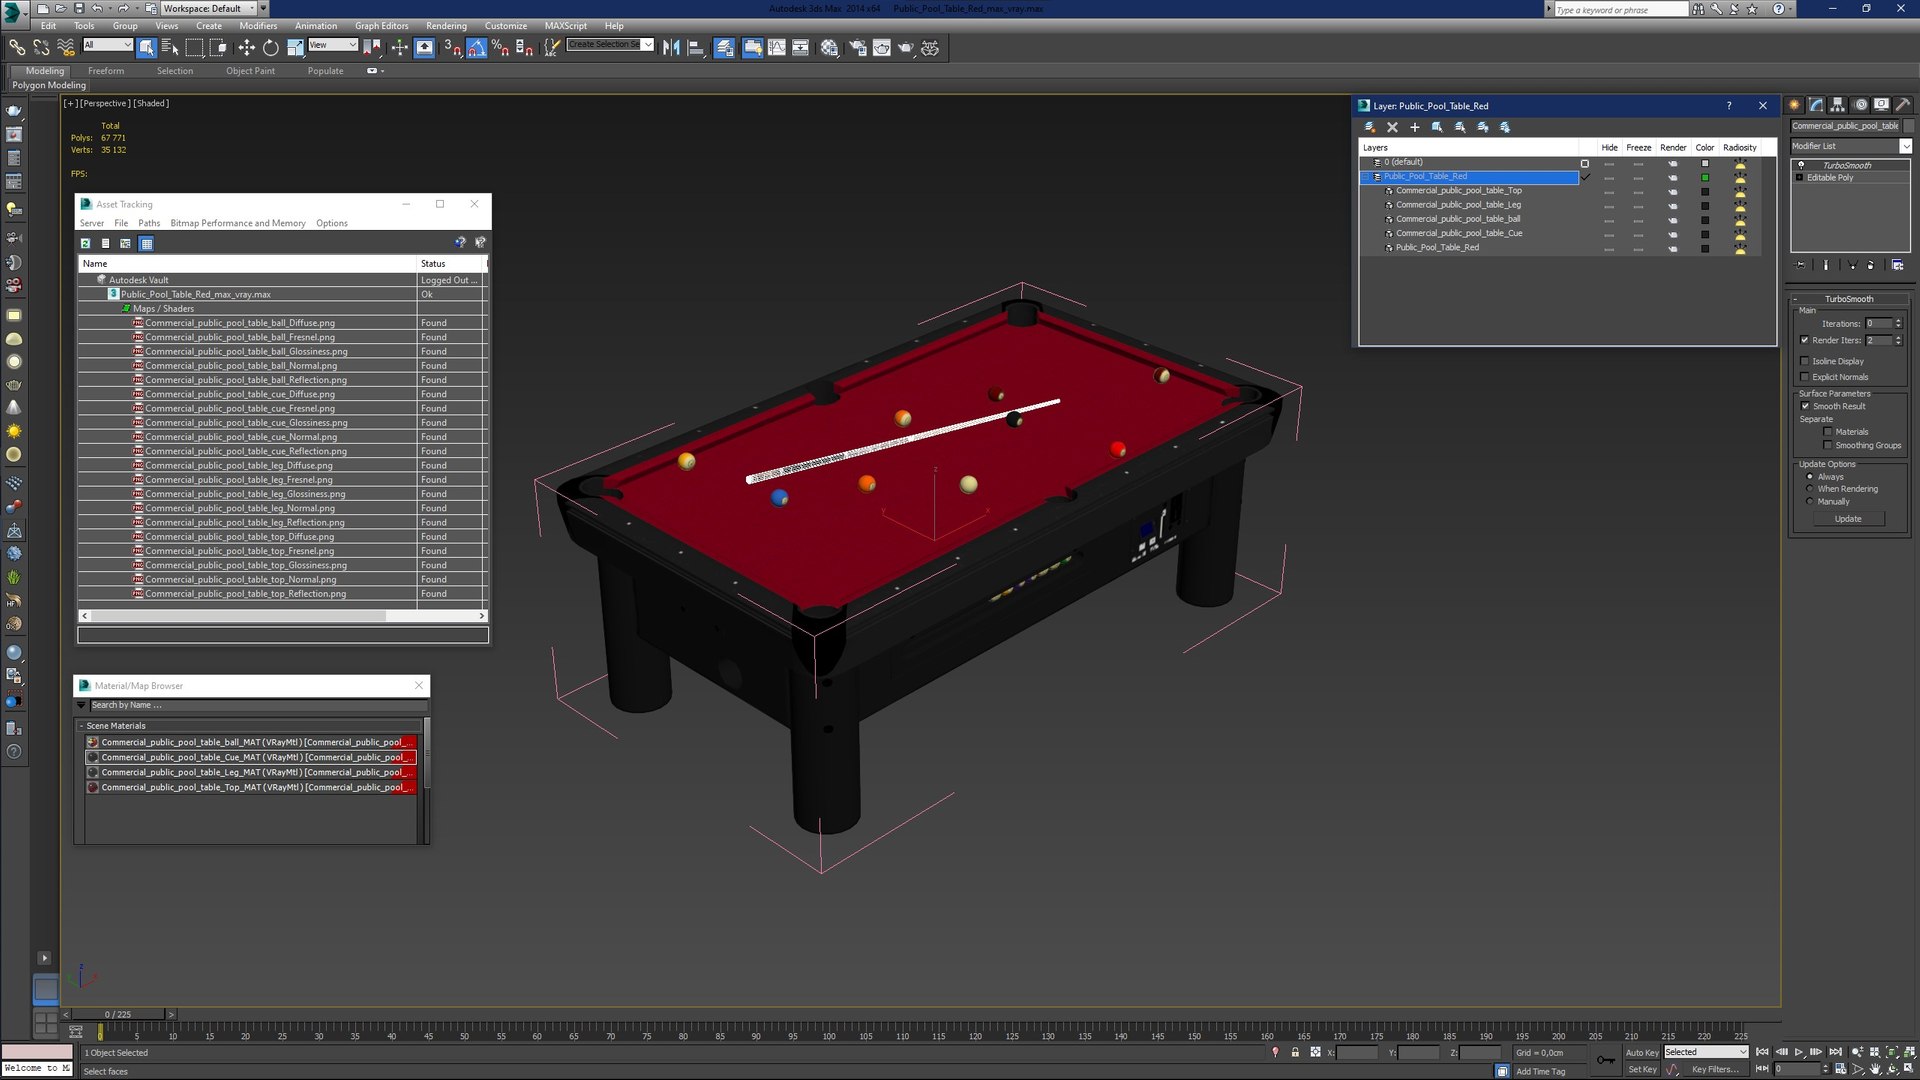
Task: Select When Rendering update option
Action: 1810,489
